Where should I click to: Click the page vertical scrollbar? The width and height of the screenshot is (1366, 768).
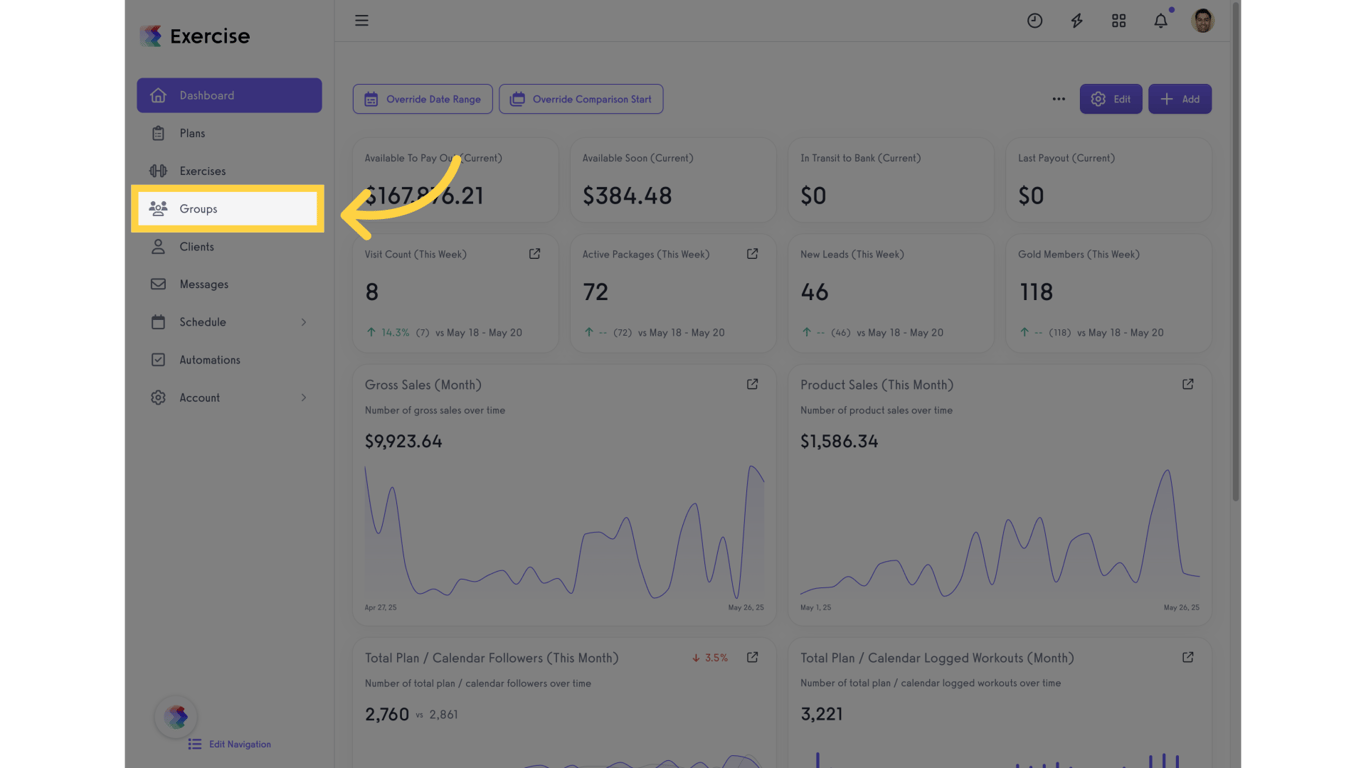point(1236,250)
